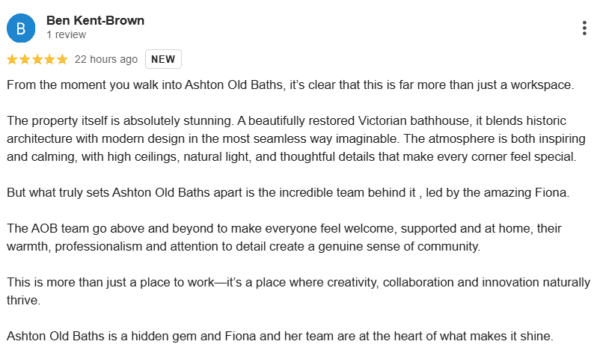Select the third gold rating star

click(37, 59)
